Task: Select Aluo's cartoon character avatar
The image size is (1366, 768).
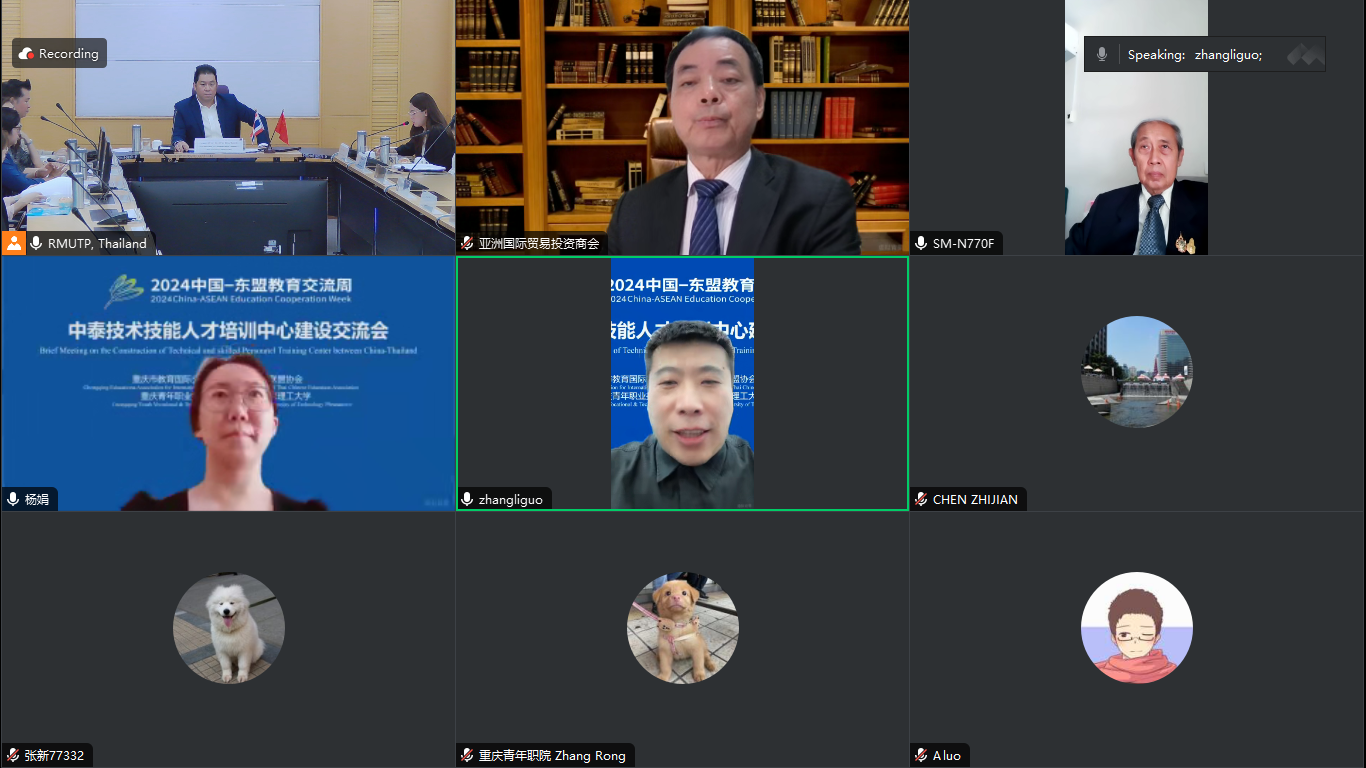Action: (x=1137, y=628)
